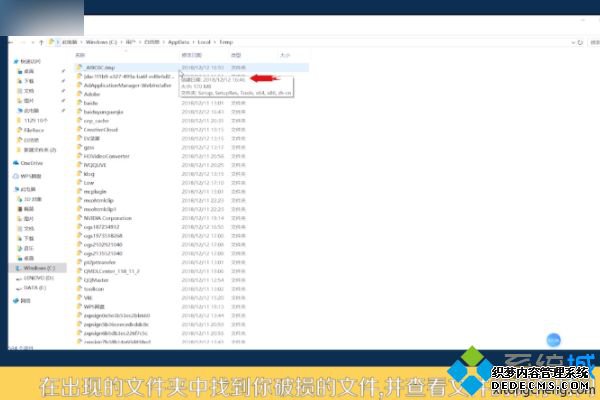Click the search box at top right

[594, 42]
